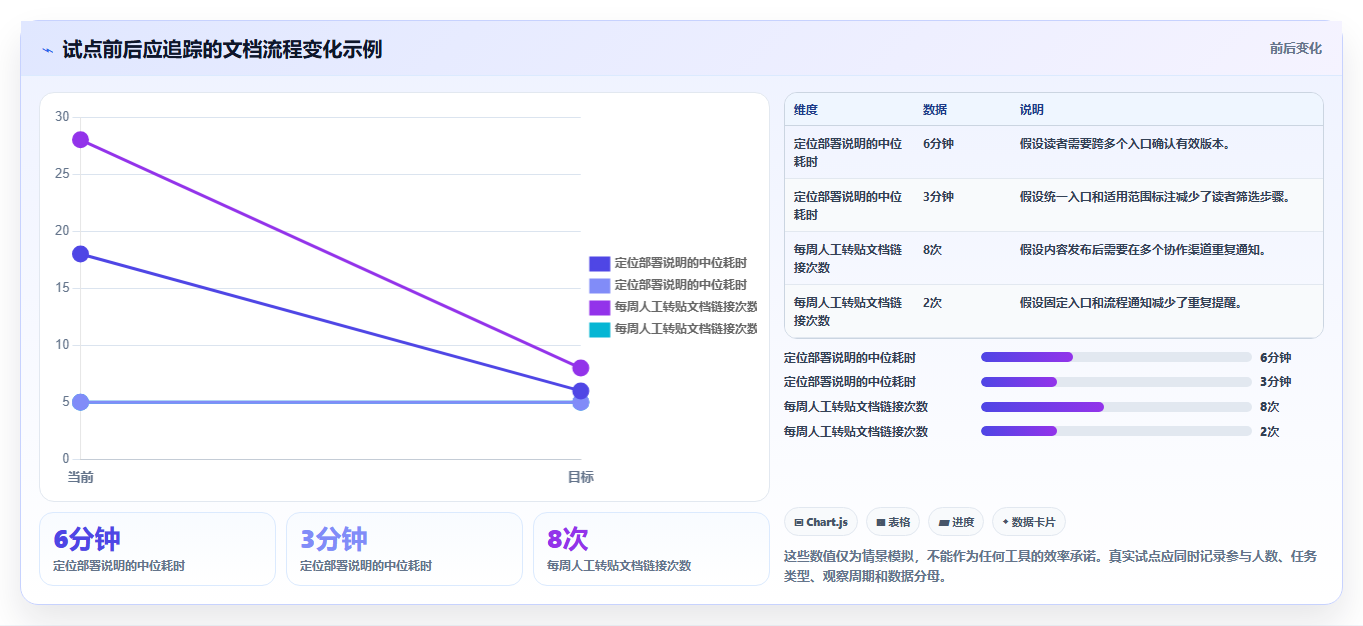The image size is (1363, 626).
Task: Click the text 假设固定入口和流程通知减少了重复提醒。
Action: pos(1131,303)
